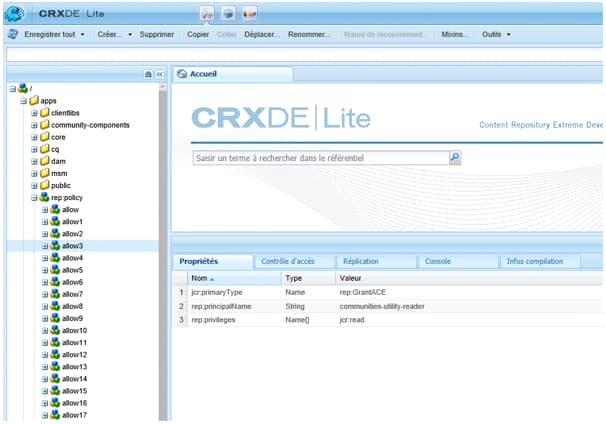Click the Enregistrer tout button
This screenshot has width=606, height=424.
click(49, 34)
